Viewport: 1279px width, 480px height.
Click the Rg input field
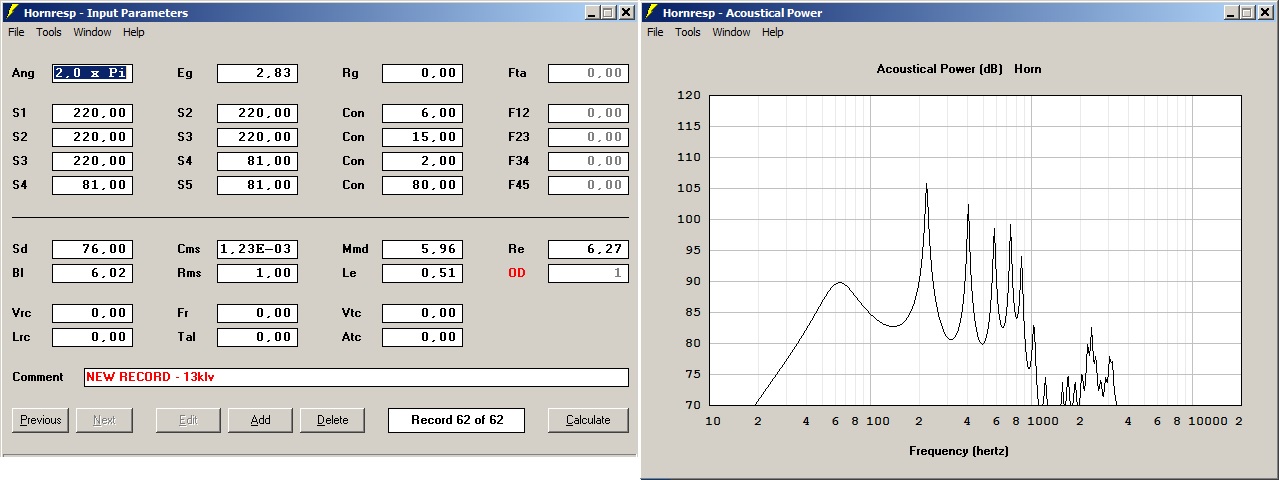(x=422, y=73)
